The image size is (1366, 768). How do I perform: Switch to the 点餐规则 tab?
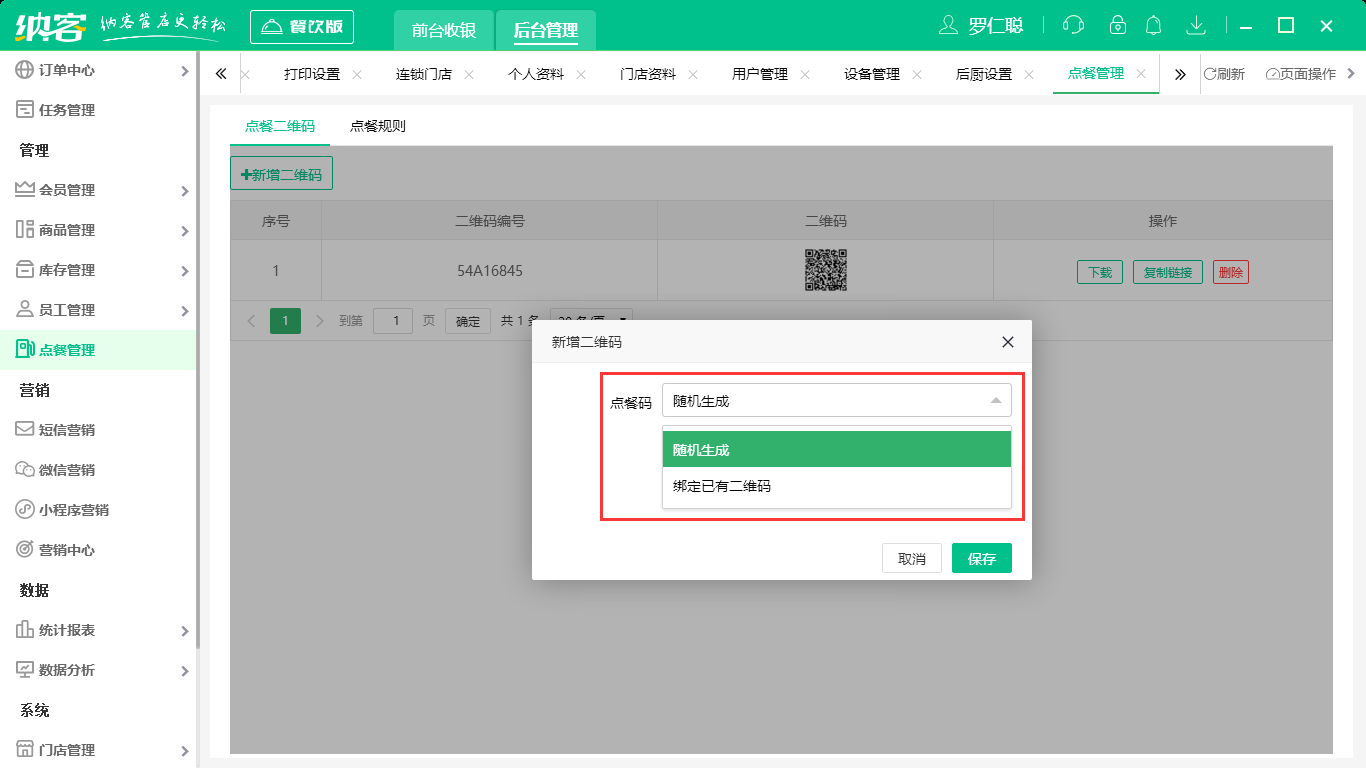[x=377, y=126]
